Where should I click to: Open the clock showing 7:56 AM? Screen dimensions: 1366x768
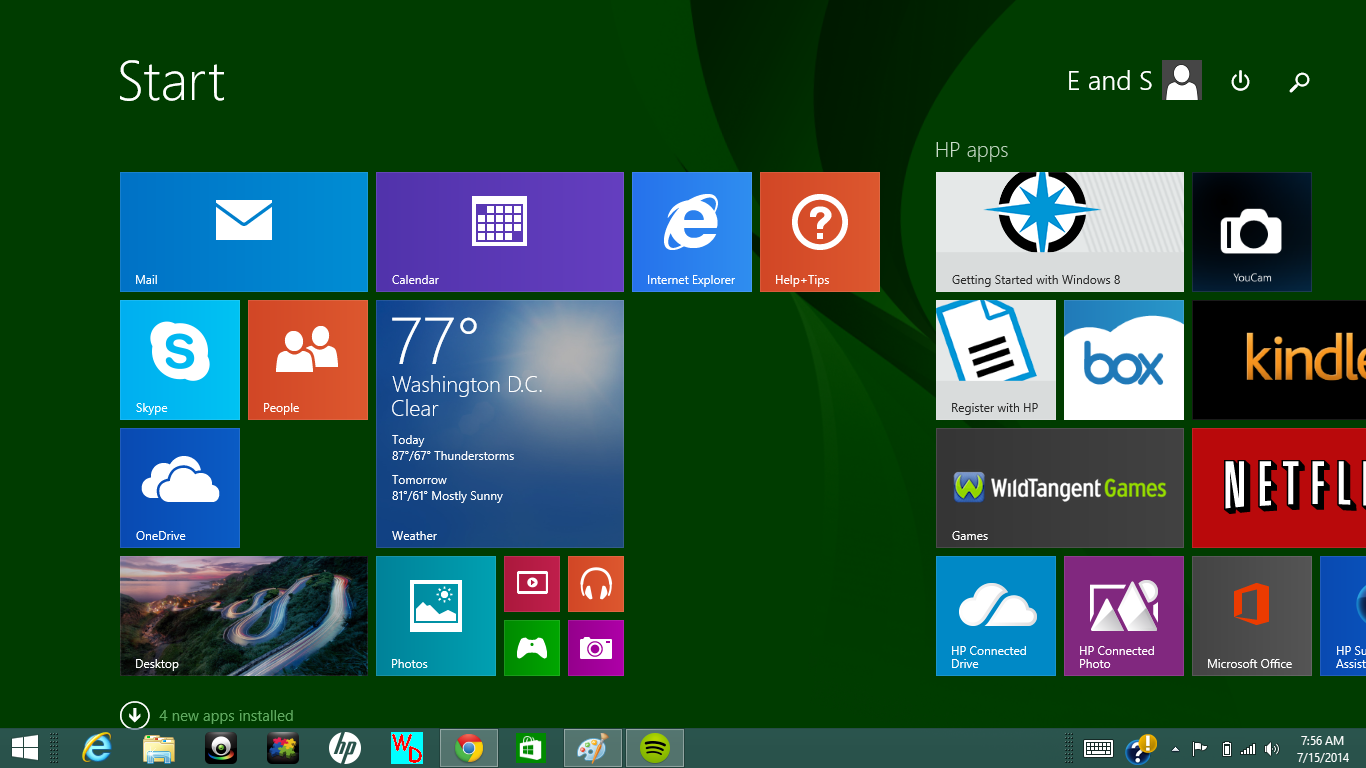pos(1322,749)
